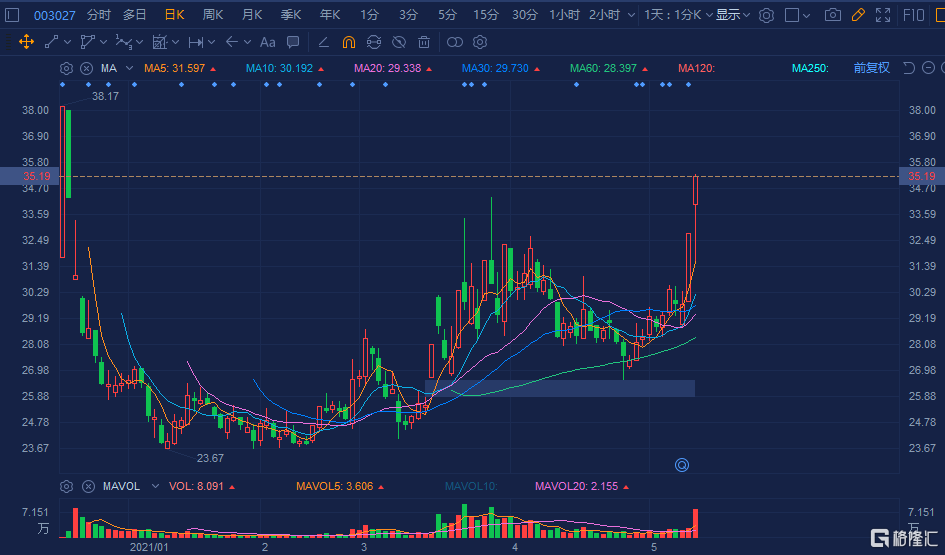Select the move/crosshair cursor tool
This screenshot has height=555, width=945.
point(26,42)
